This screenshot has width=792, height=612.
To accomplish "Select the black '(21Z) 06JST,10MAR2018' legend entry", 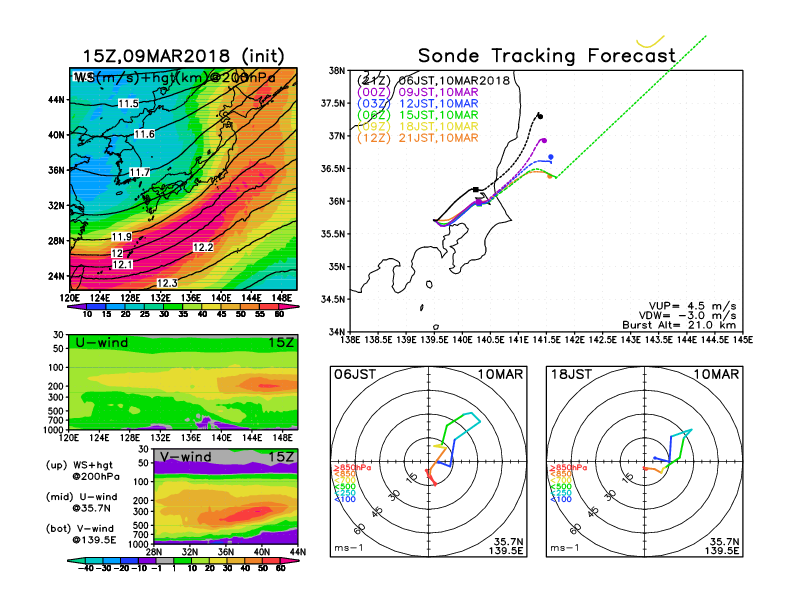I will (433, 80).
